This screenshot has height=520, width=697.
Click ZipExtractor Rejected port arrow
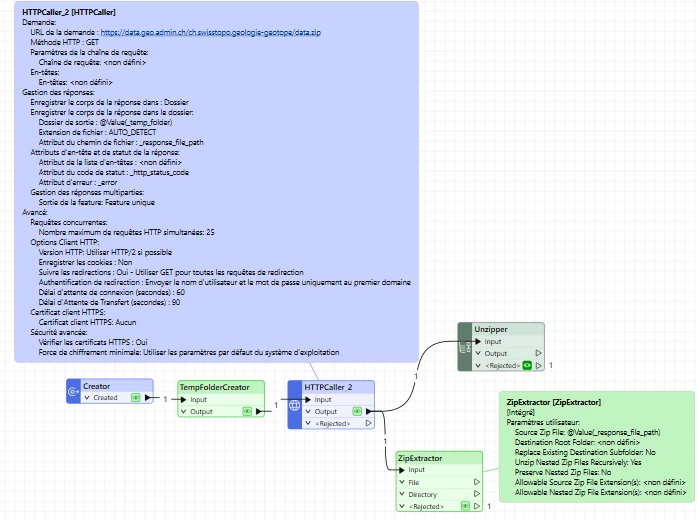(x=477, y=506)
